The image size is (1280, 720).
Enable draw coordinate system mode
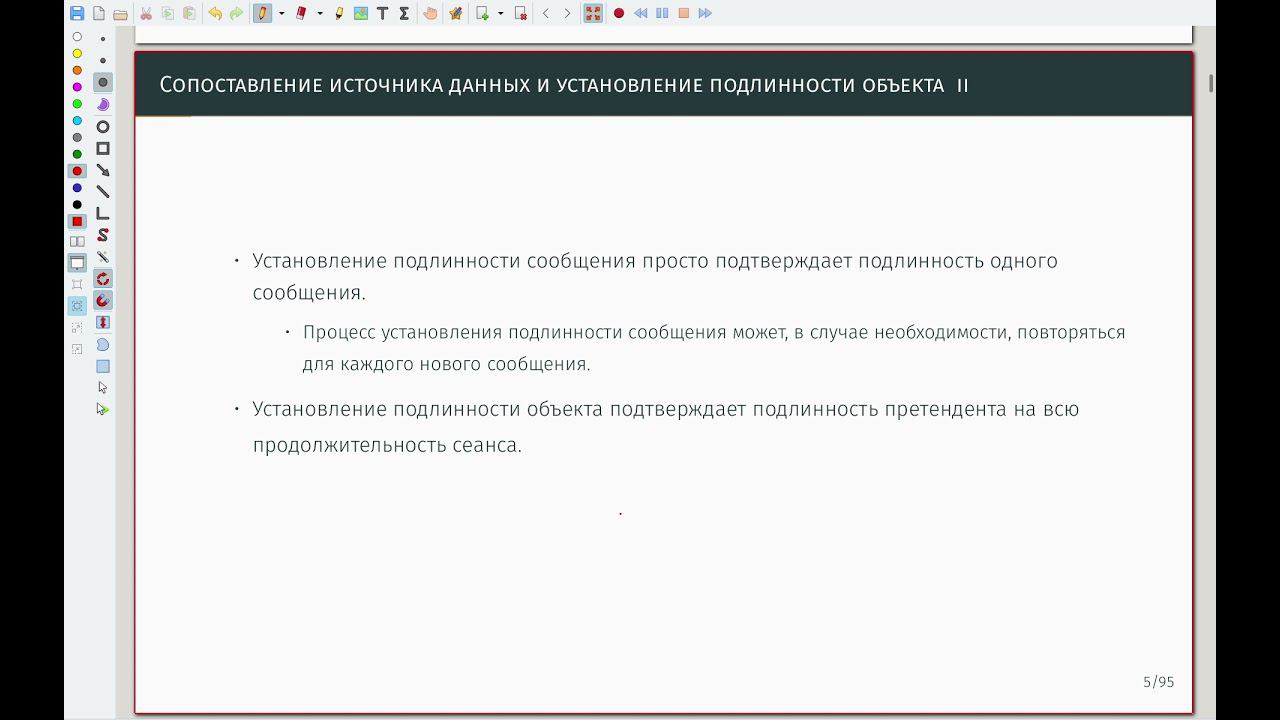[103, 213]
